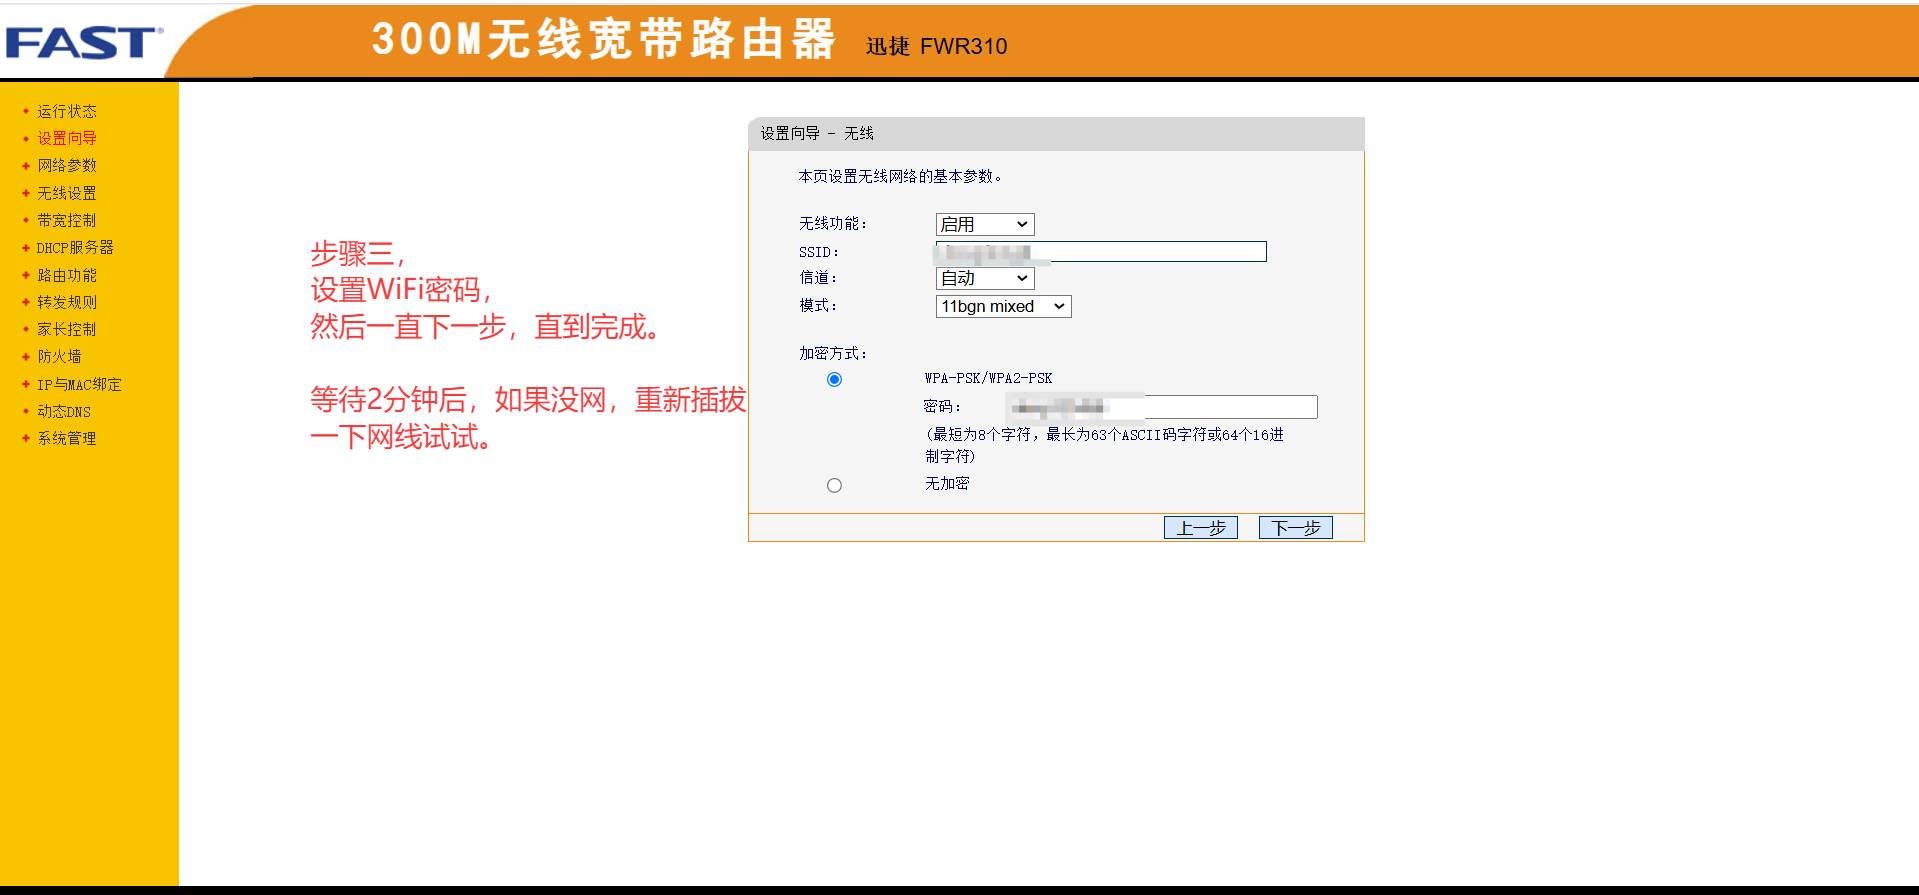
Task: Click the 300M无线宽带路由器 heading
Action: (x=604, y=40)
